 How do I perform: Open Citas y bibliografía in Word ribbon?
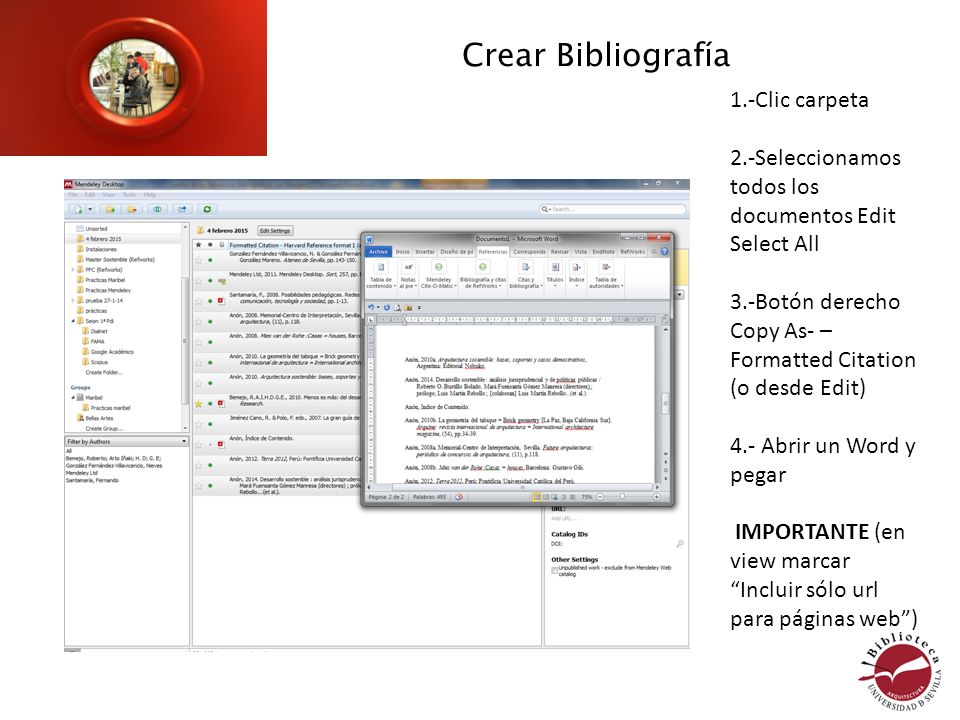tap(525, 276)
